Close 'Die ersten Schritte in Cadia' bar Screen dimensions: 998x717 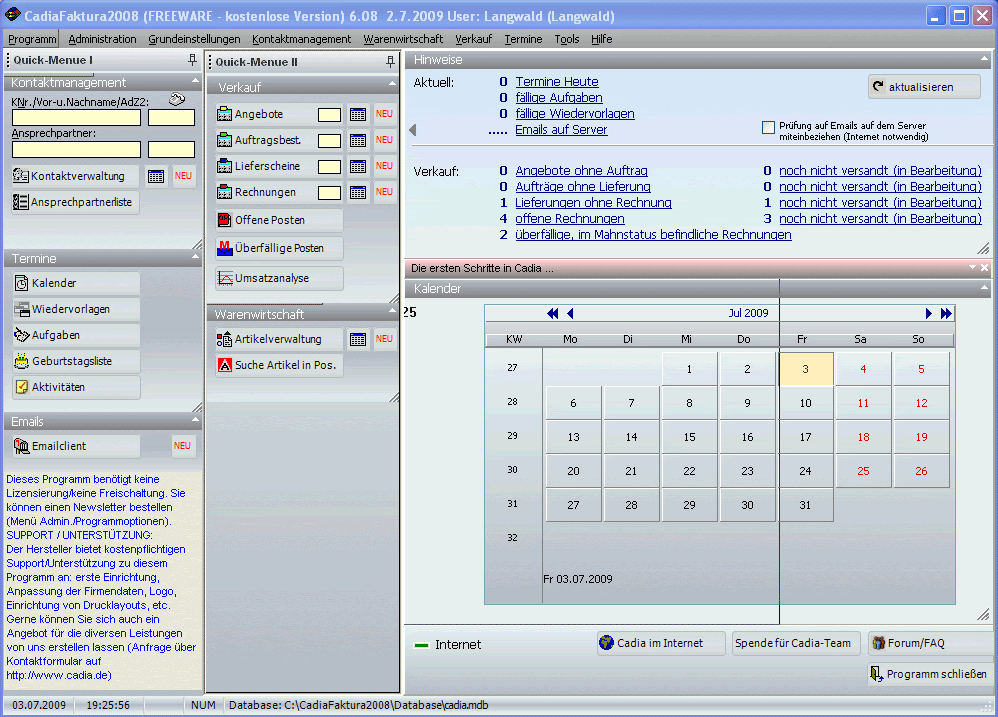[x=984, y=268]
